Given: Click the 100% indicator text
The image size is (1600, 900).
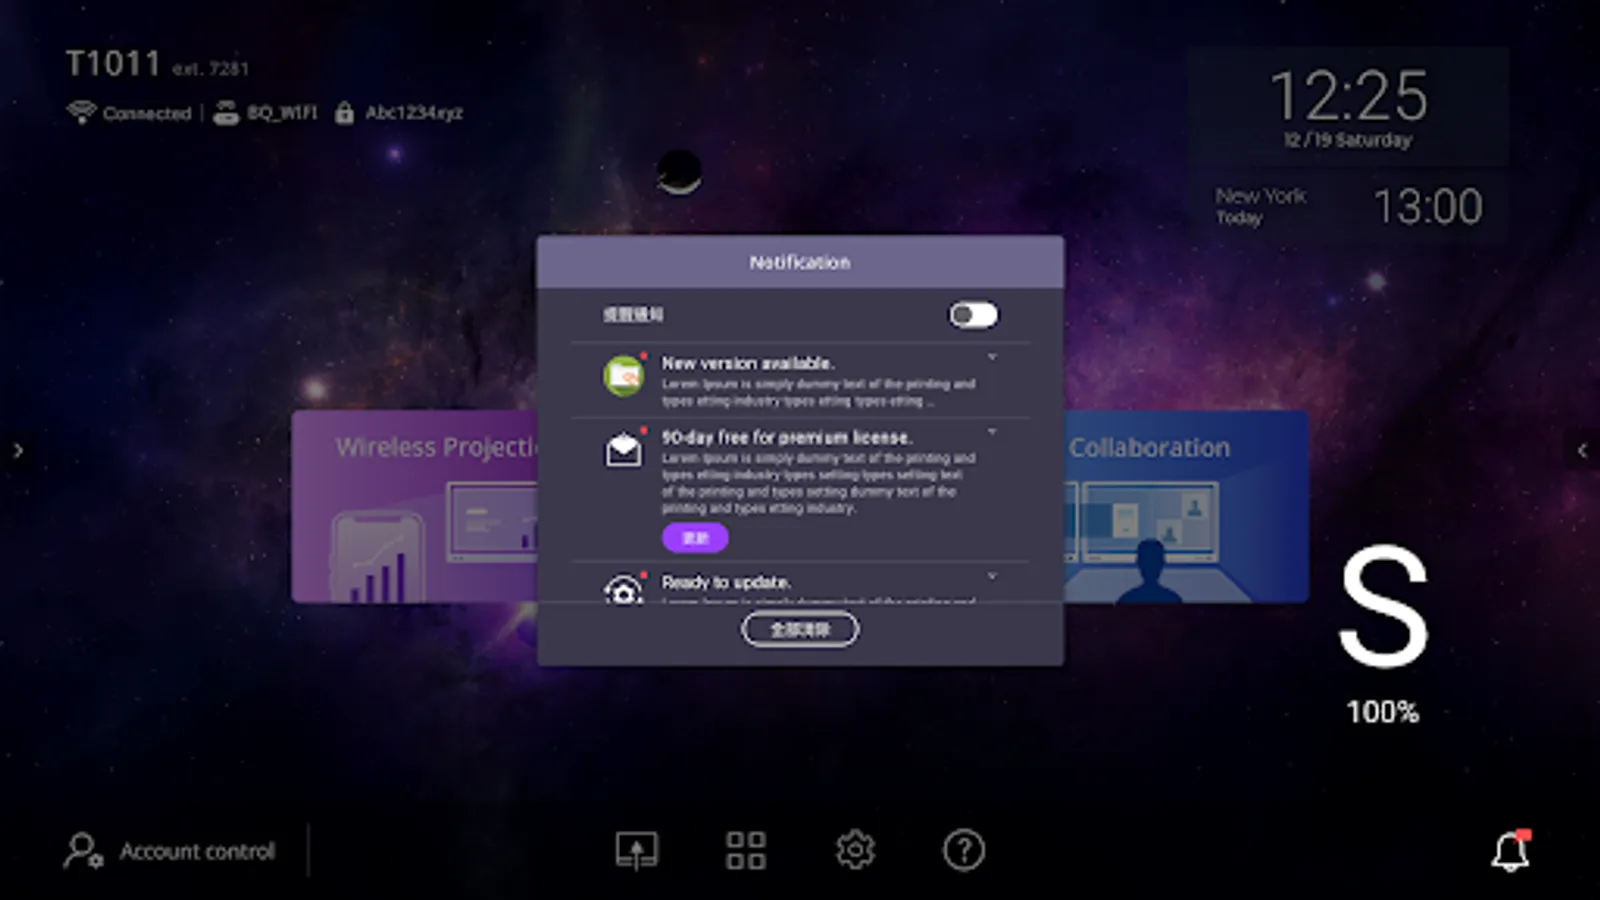Looking at the screenshot, I should [x=1383, y=712].
